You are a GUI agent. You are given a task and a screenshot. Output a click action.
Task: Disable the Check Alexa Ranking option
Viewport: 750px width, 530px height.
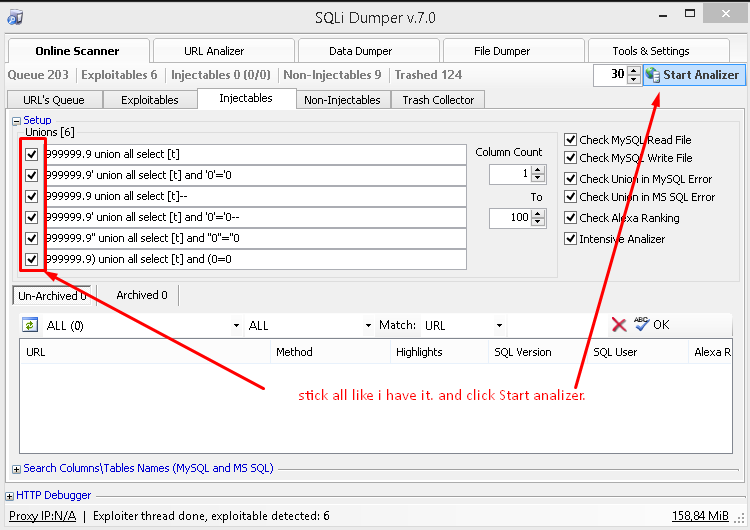[571, 218]
